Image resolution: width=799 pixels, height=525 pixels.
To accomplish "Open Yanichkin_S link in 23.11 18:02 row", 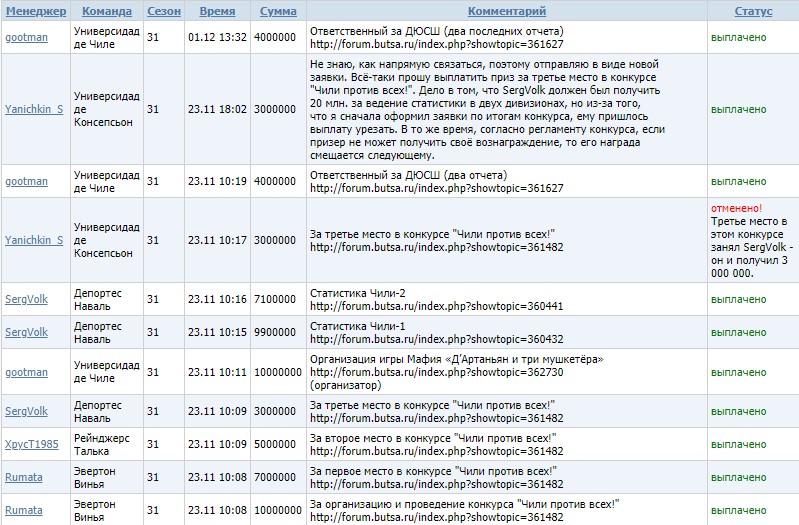I will 34,109.
